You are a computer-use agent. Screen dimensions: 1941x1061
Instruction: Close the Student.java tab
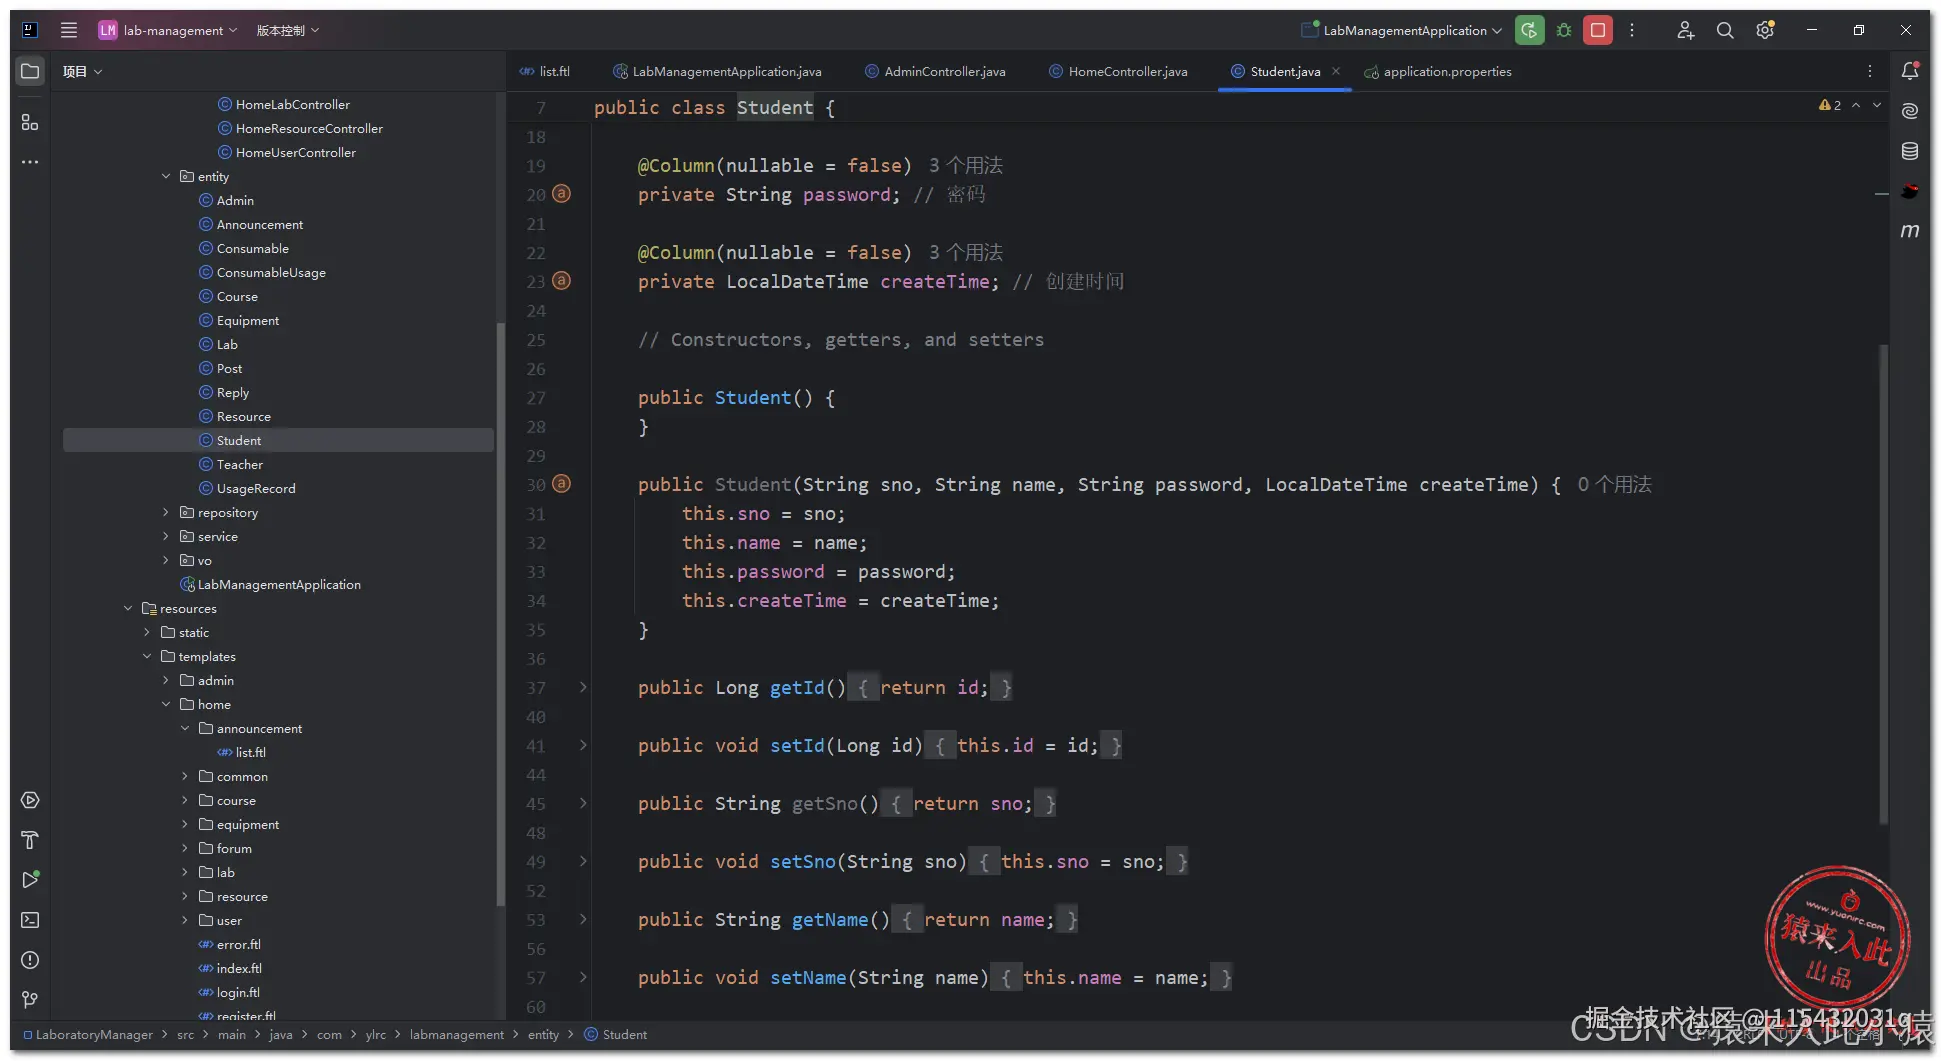(x=1336, y=71)
